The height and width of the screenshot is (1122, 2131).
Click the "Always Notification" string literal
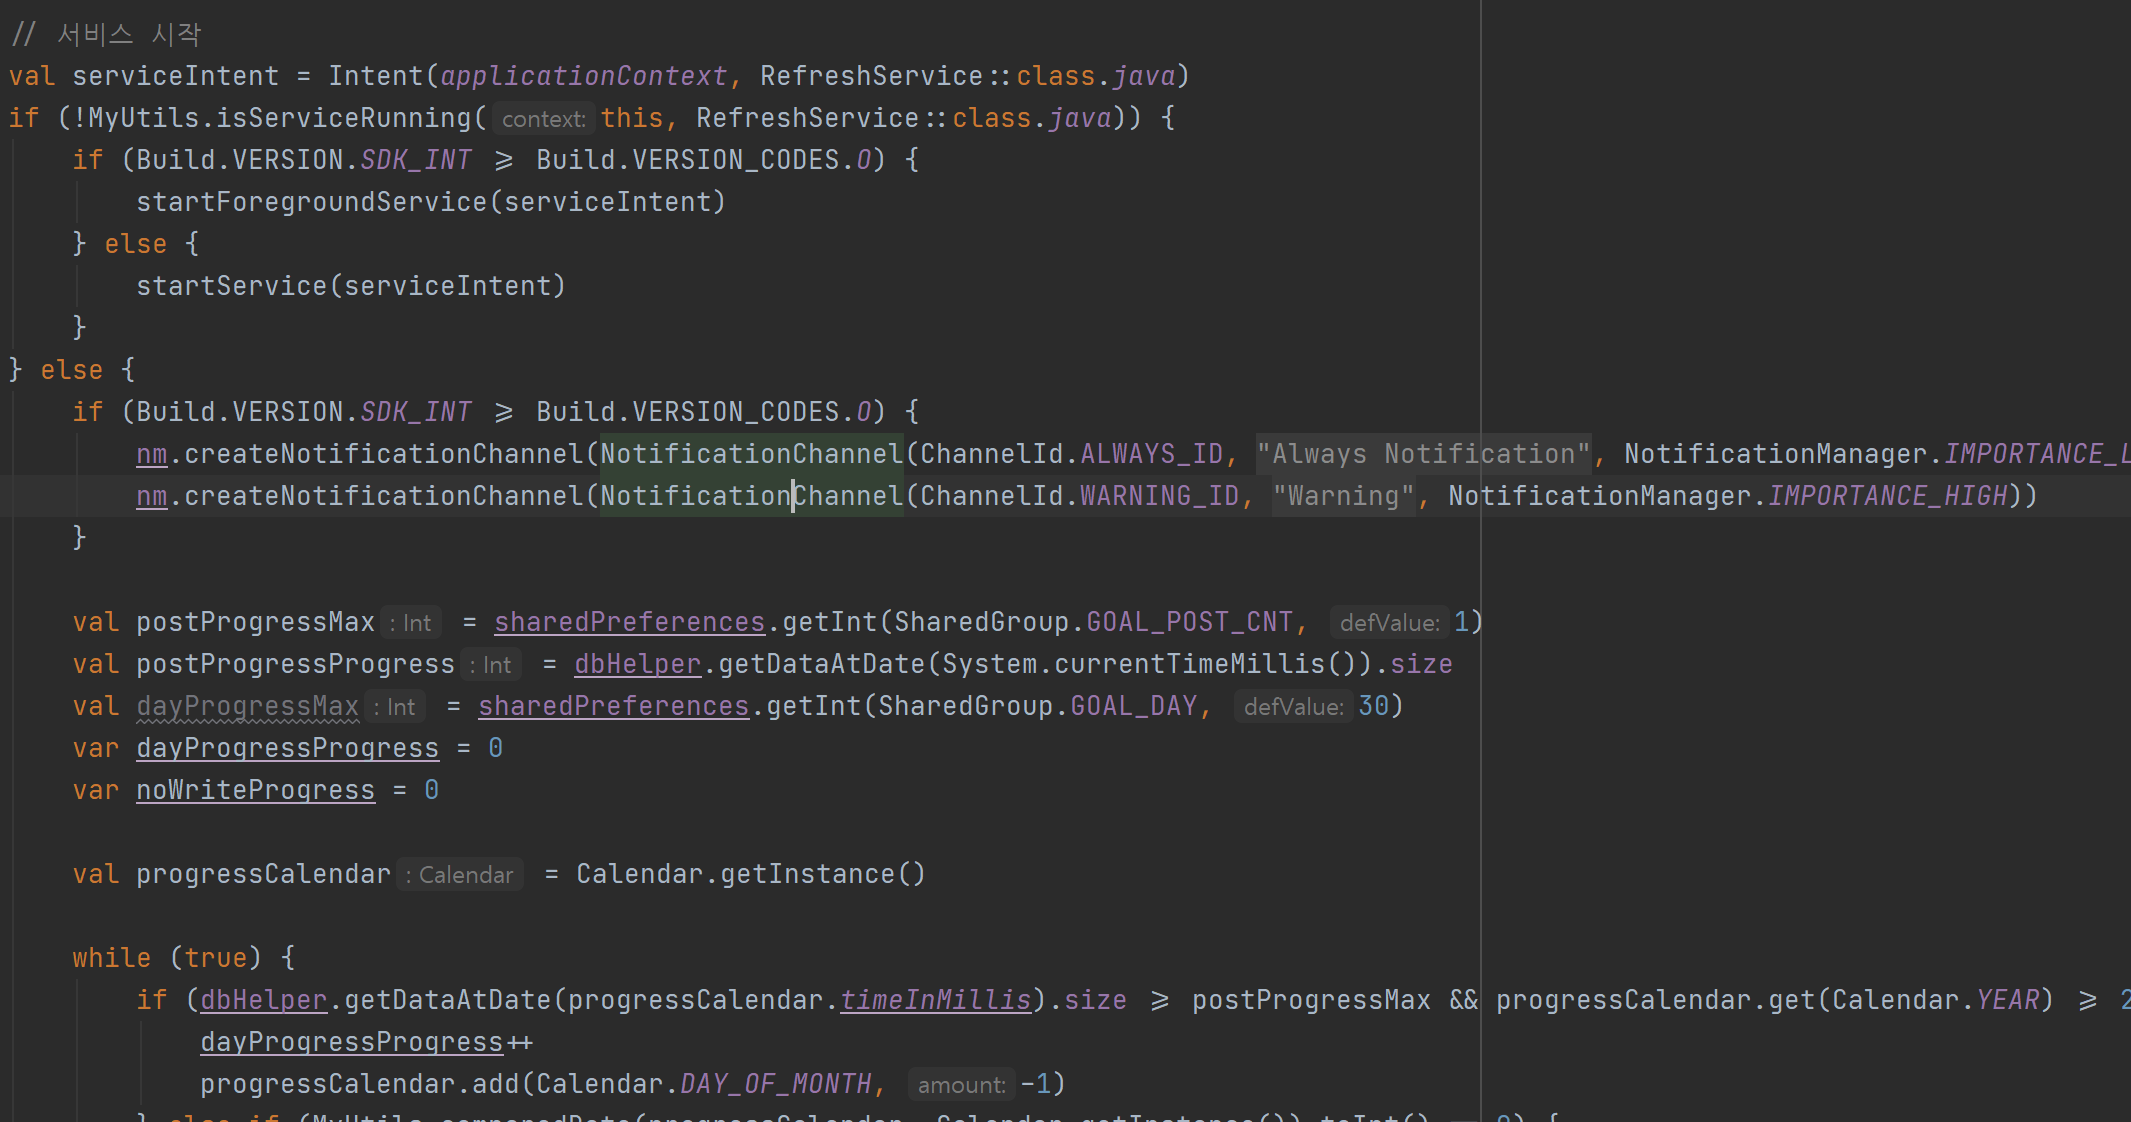[1423, 455]
